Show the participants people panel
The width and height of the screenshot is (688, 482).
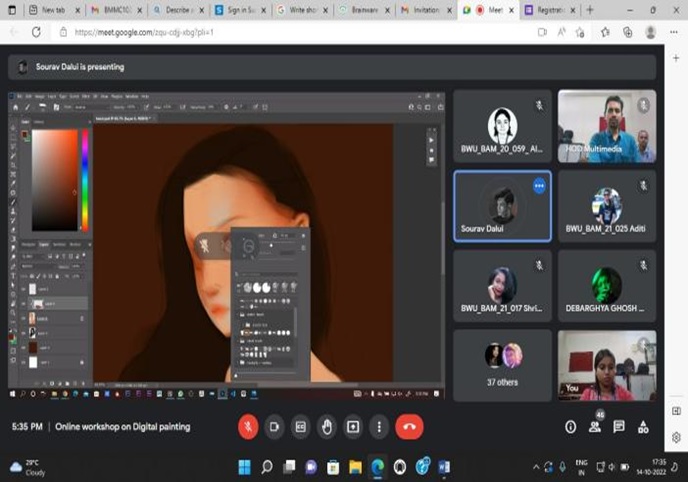click(595, 427)
